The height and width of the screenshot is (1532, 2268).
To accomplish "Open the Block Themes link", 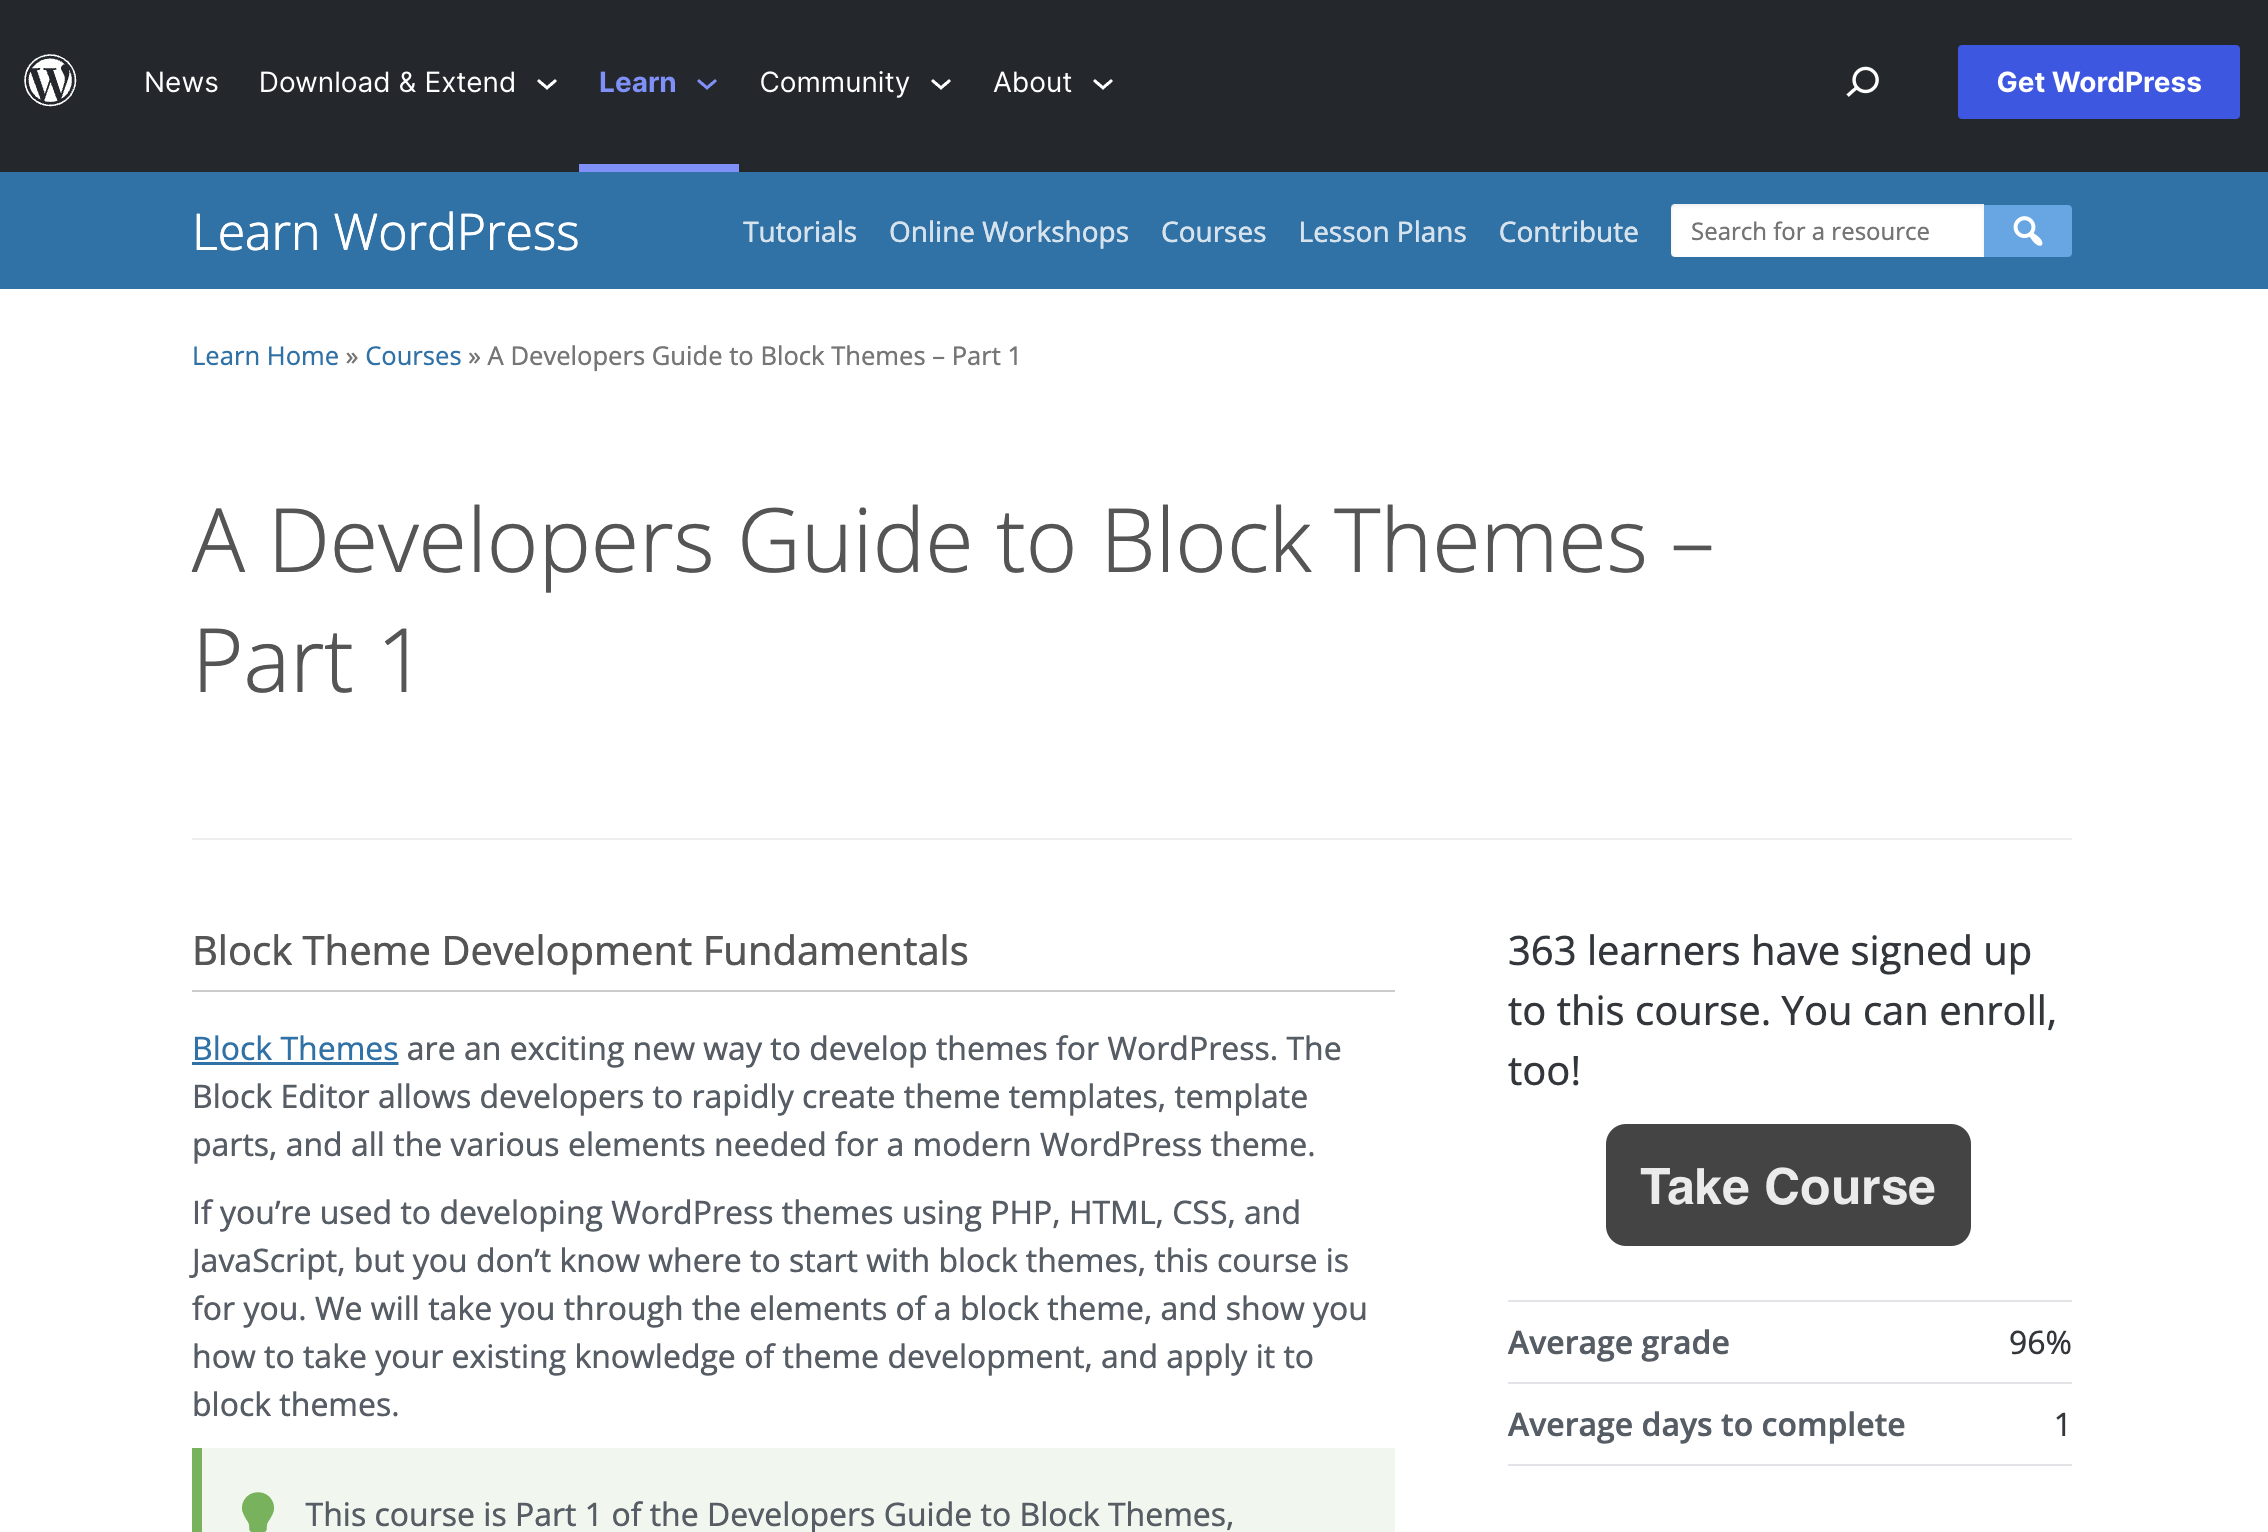I will [294, 1048].
